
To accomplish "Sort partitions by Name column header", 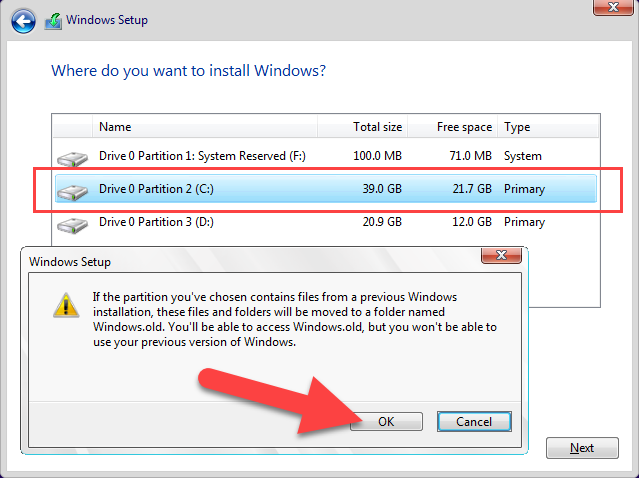I will click(205, 127).
